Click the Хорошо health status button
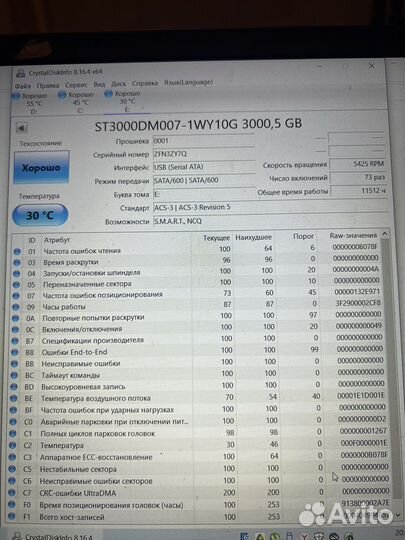Image resolution: width=405 pixels, height=540 pixels. pyautogui.click(x=41, y=167)
